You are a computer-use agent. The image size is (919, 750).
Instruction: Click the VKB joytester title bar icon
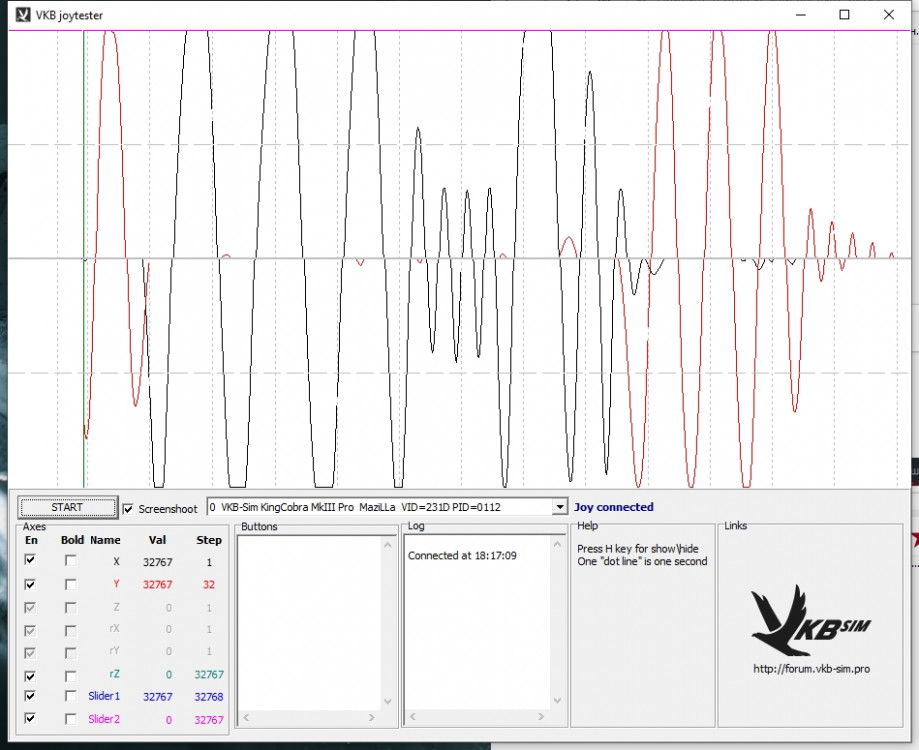click(x=21, y=15)
